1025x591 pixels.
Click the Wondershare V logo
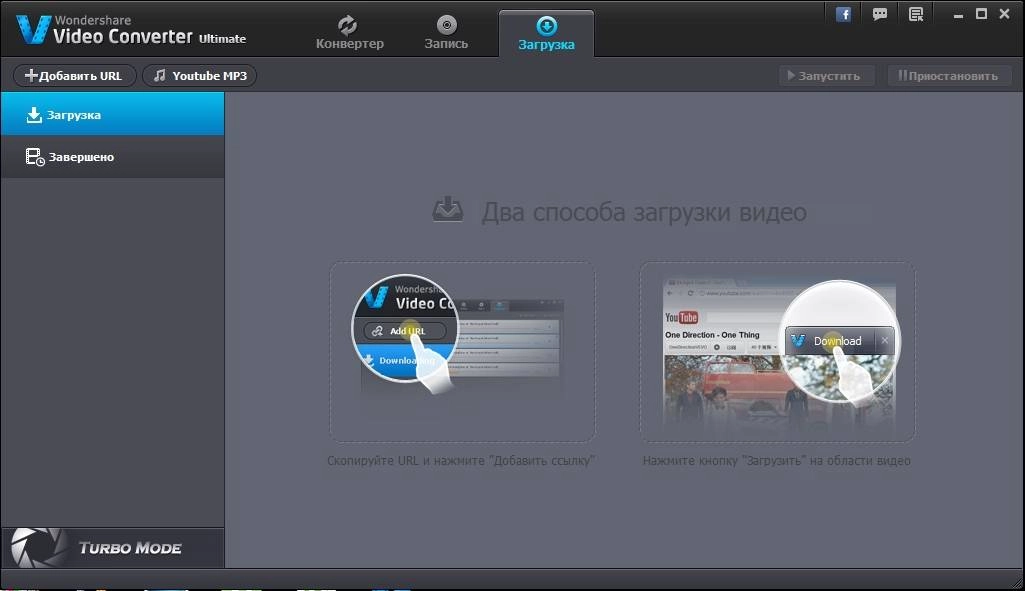pos(33,29)
